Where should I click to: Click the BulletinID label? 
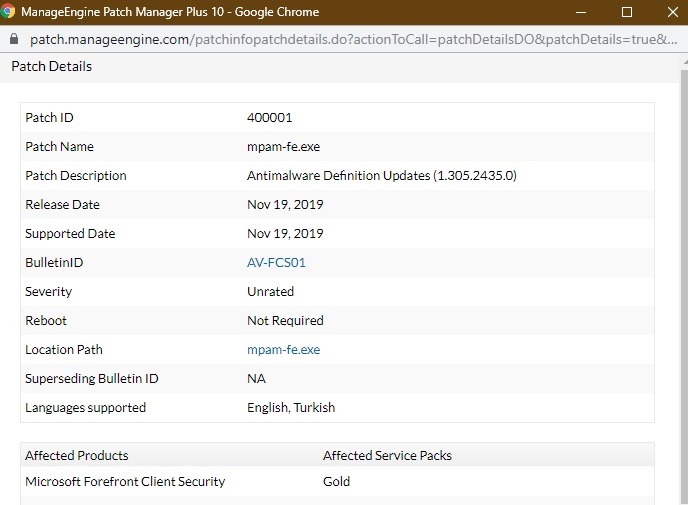click(54, 262)
